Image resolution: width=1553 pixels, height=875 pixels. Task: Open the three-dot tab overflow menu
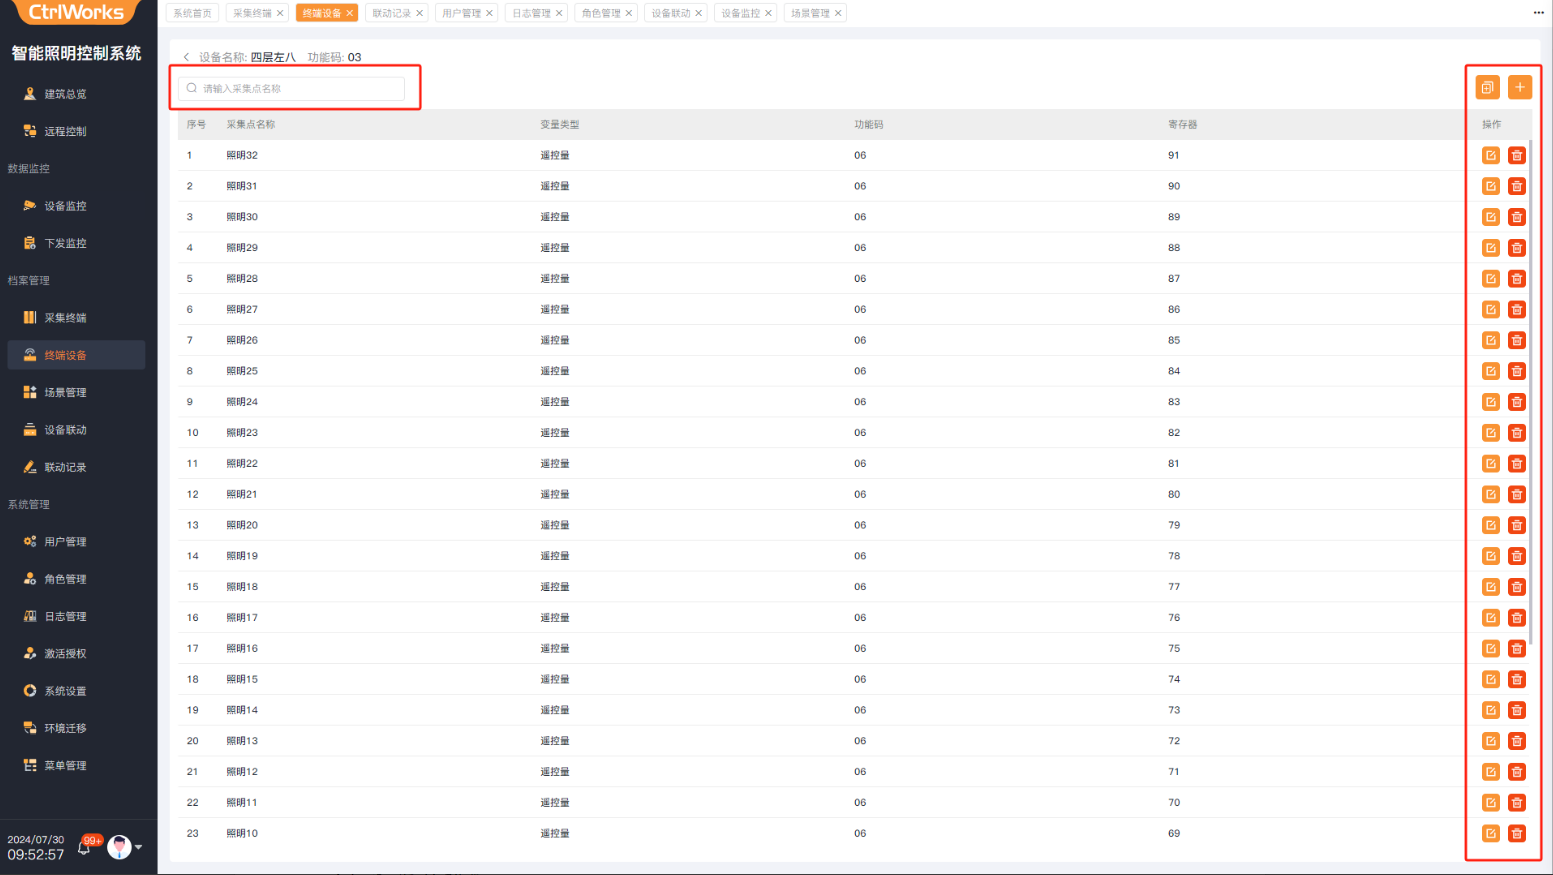coord(1538,13)
